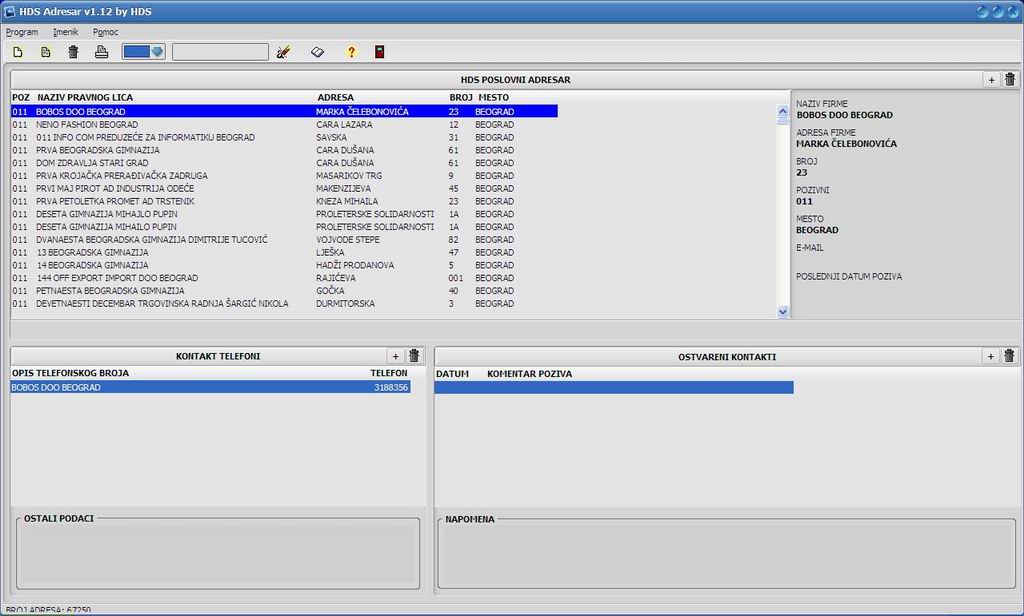The height and width of the screenshot is (616, 1024).
Task: Select the DVANAESTA BEOGRADSKA GIMNAZIJA DIMITRIJE TUCOVIĆ row
Action: 284,240
